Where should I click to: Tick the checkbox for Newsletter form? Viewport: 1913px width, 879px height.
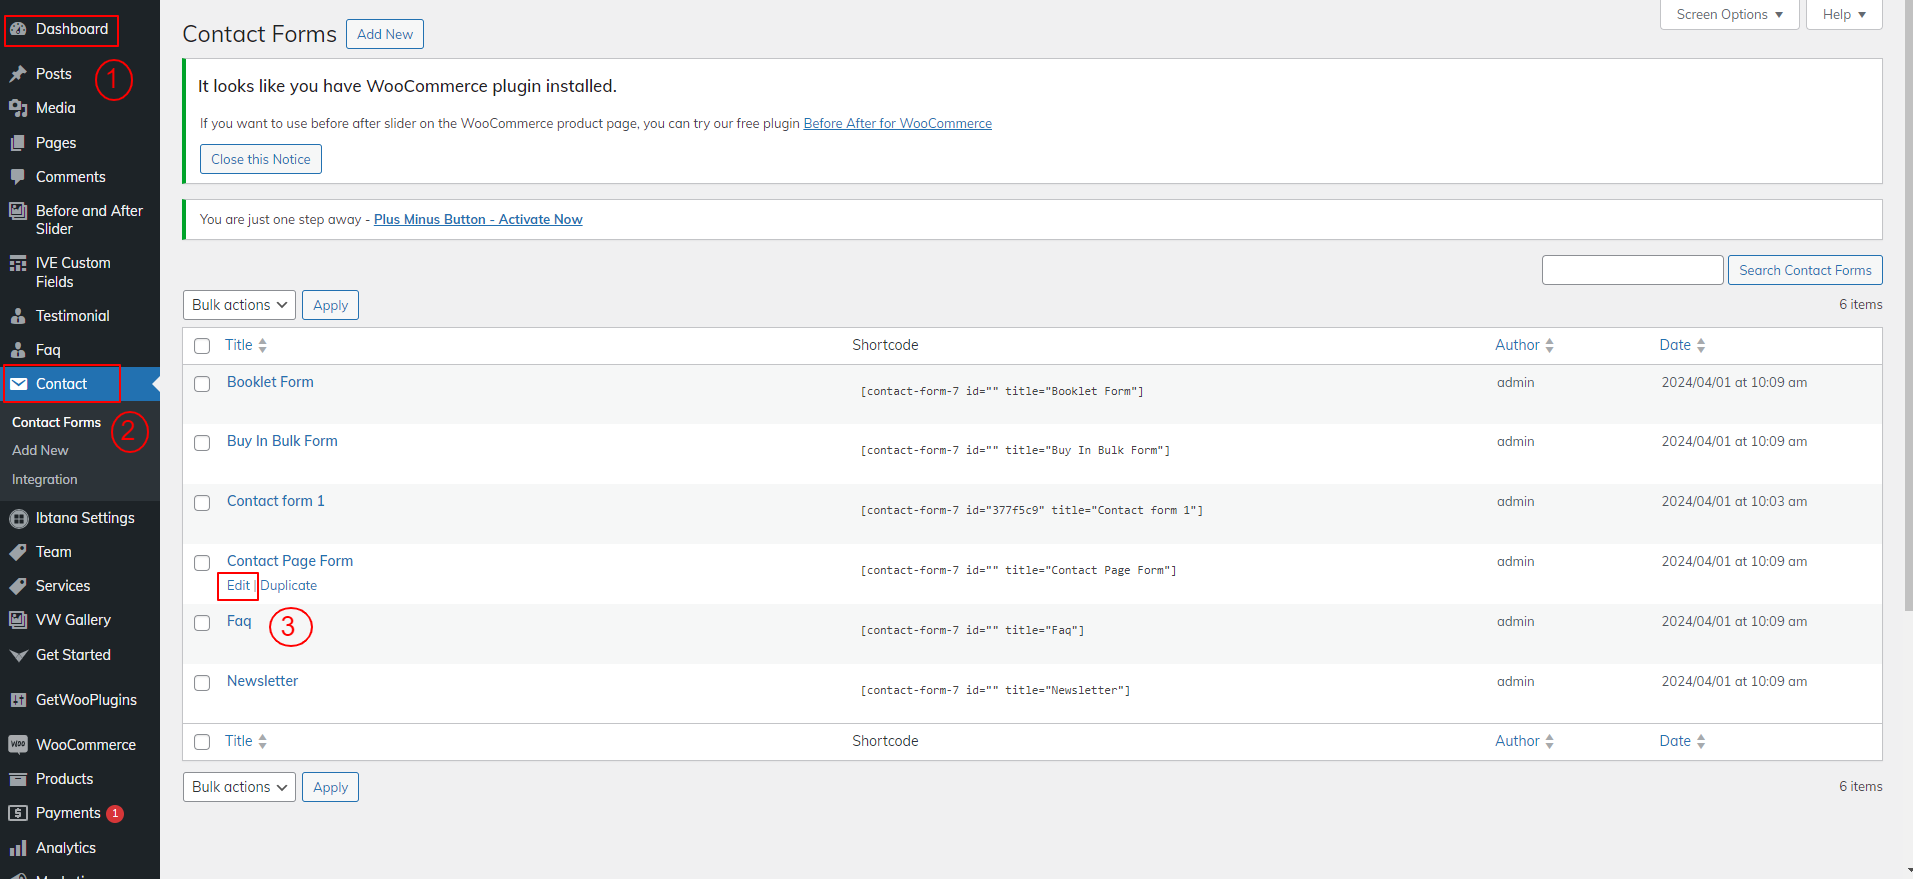pyautogui.click(x=202, y=683)
